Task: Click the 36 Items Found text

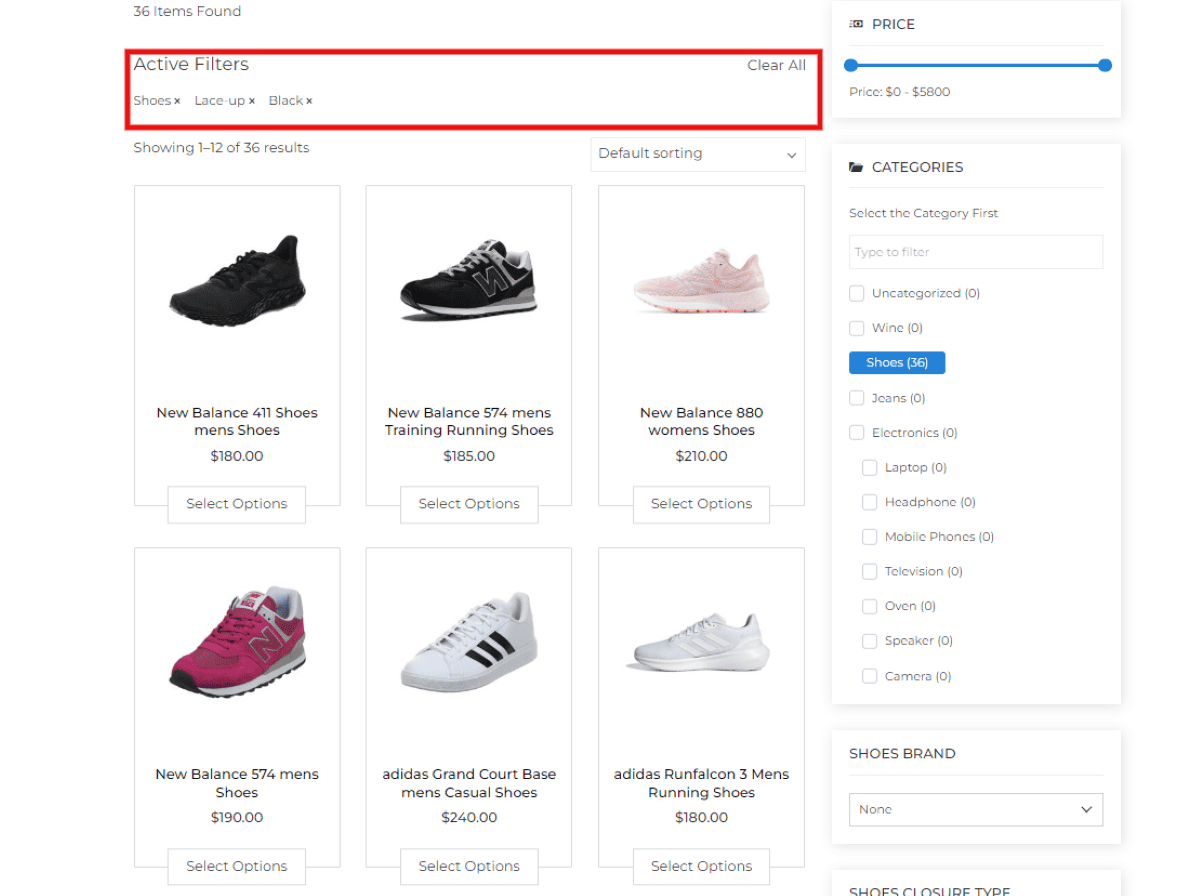Action: pos(187,11)
